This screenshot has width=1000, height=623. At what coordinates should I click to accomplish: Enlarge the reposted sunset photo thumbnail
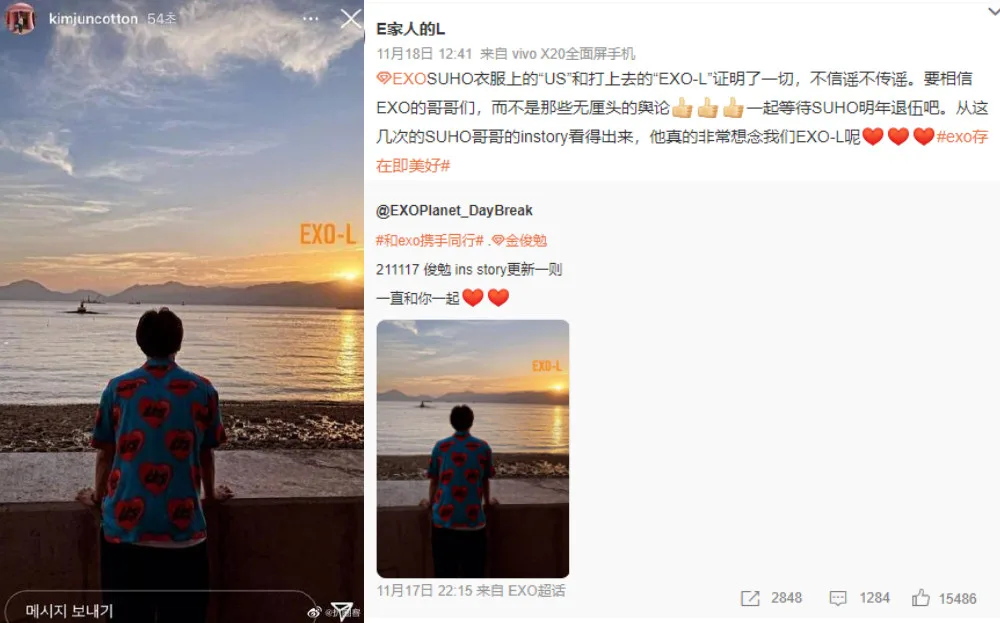click(x=473, y=449)
